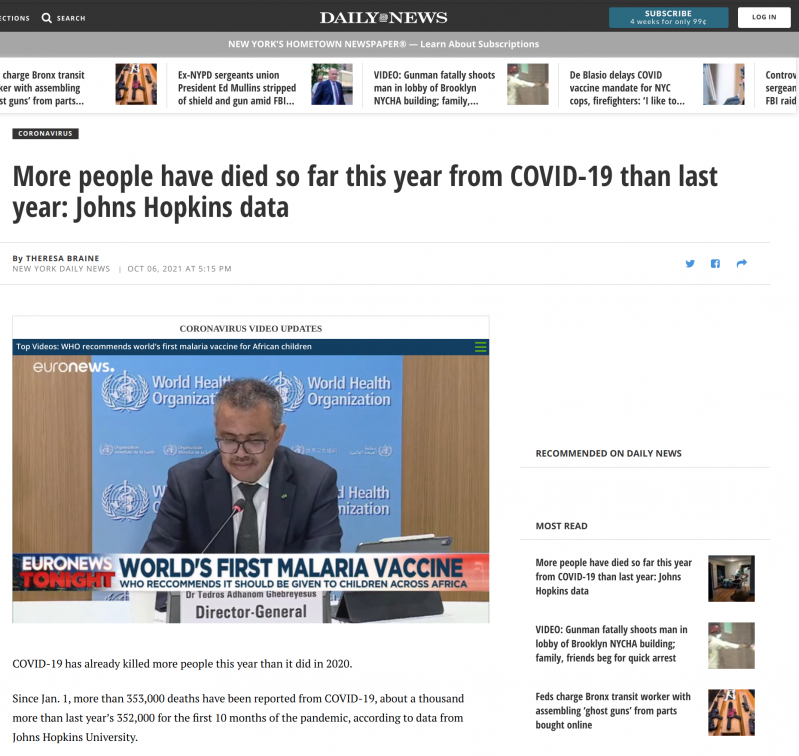Click the main article headline

pyautogui.click(x=365, y=192)
